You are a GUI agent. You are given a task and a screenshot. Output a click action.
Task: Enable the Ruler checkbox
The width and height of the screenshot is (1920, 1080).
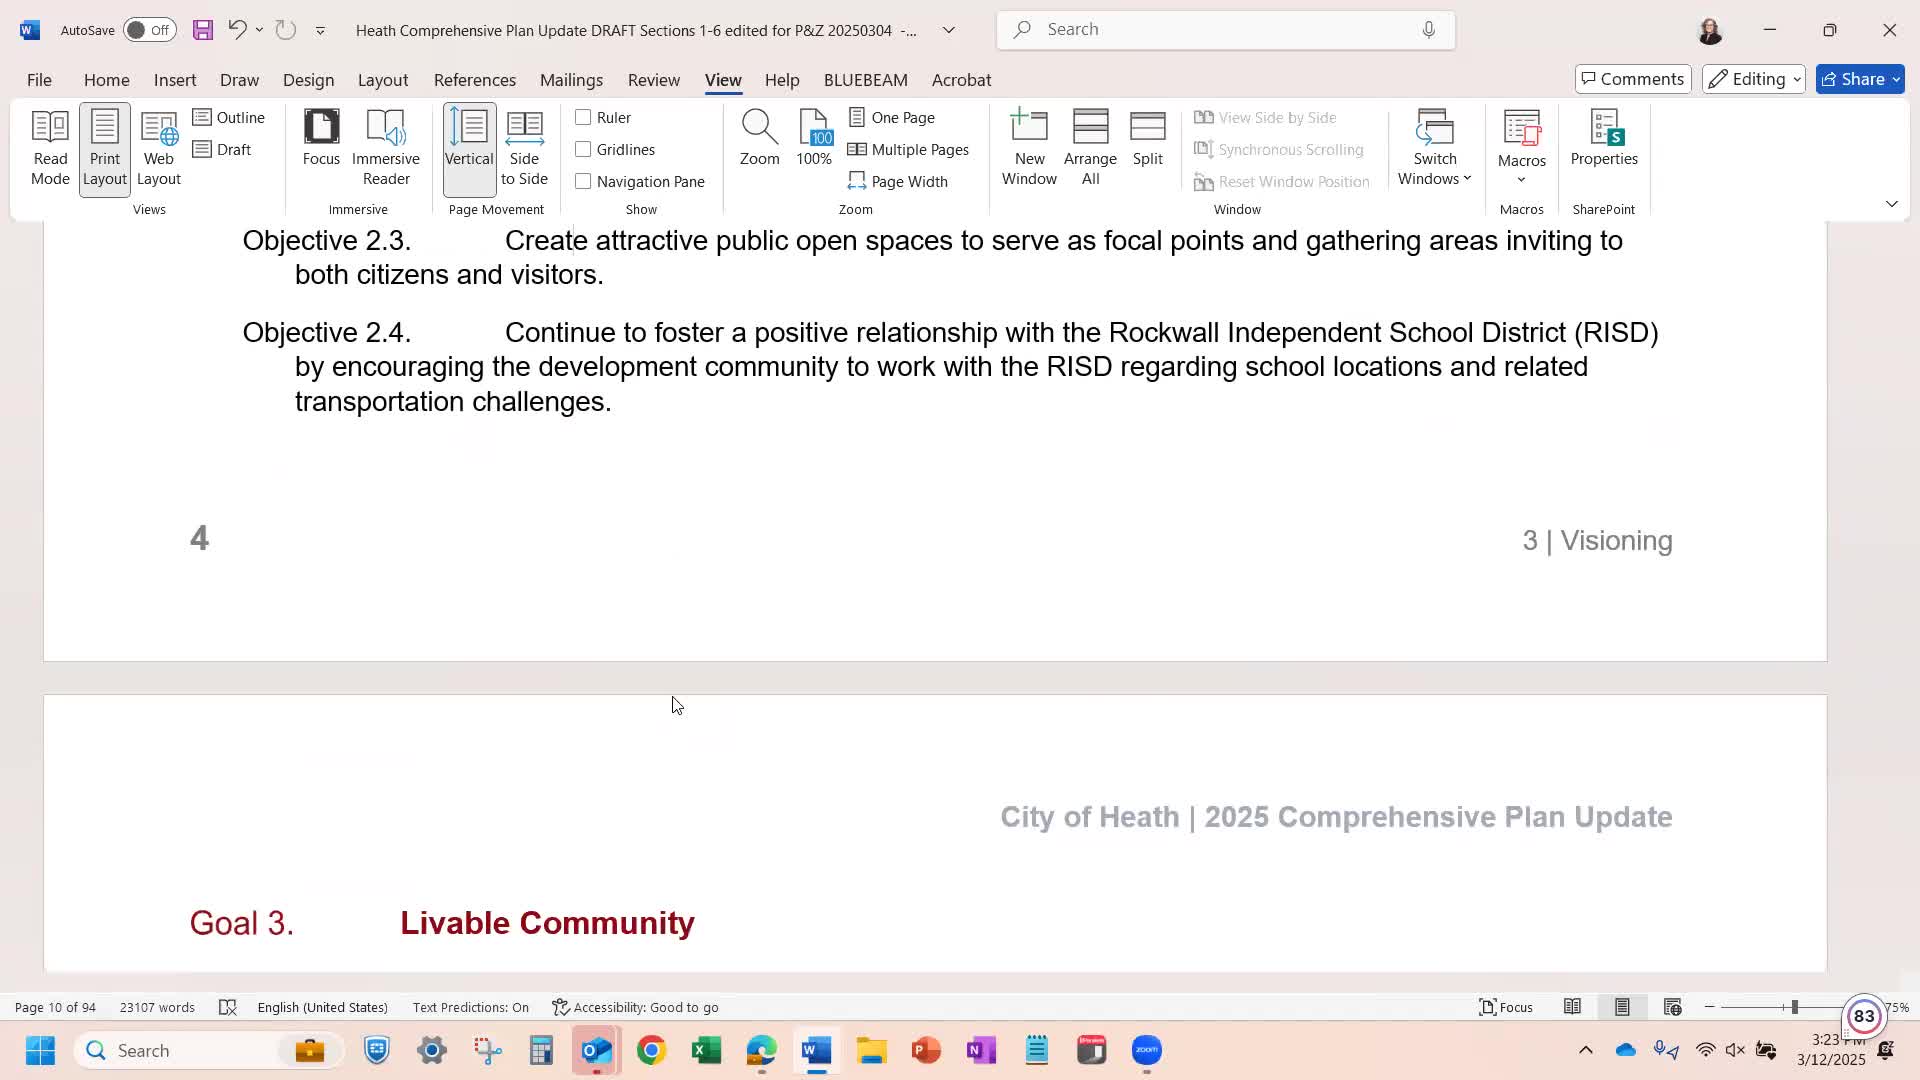pos(583,118)
